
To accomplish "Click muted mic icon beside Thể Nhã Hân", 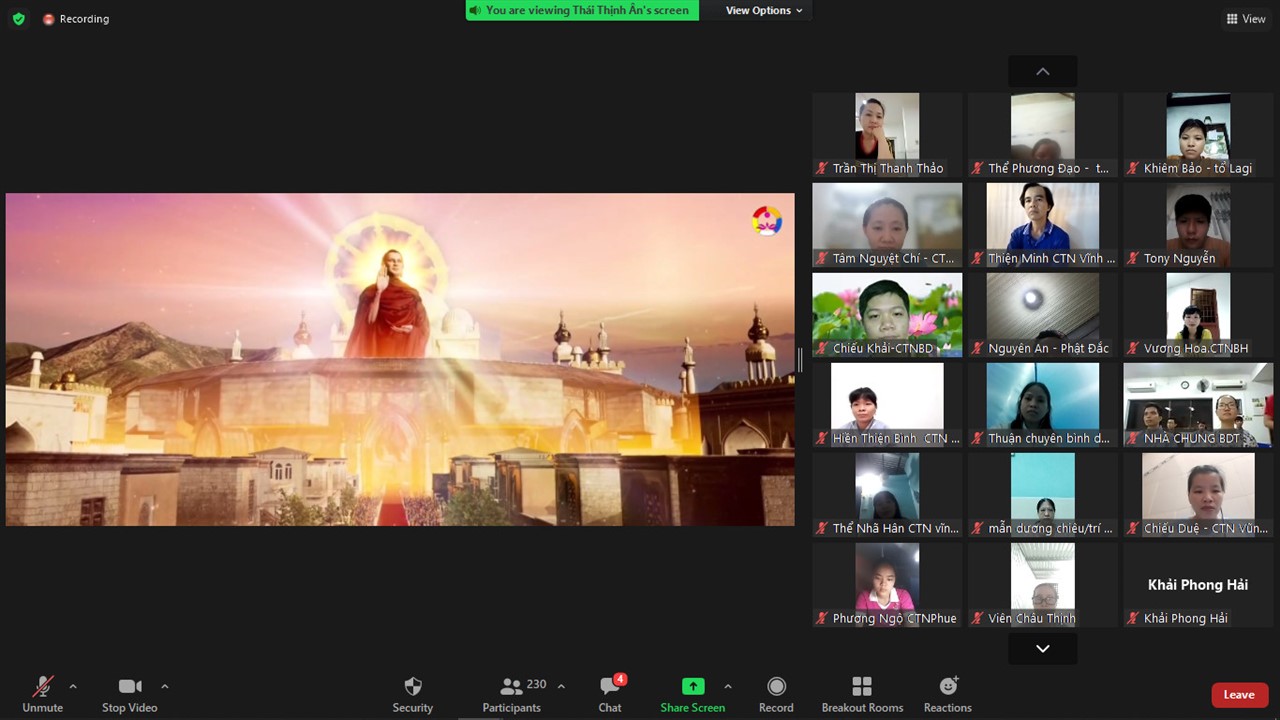I will click(822, 528).
